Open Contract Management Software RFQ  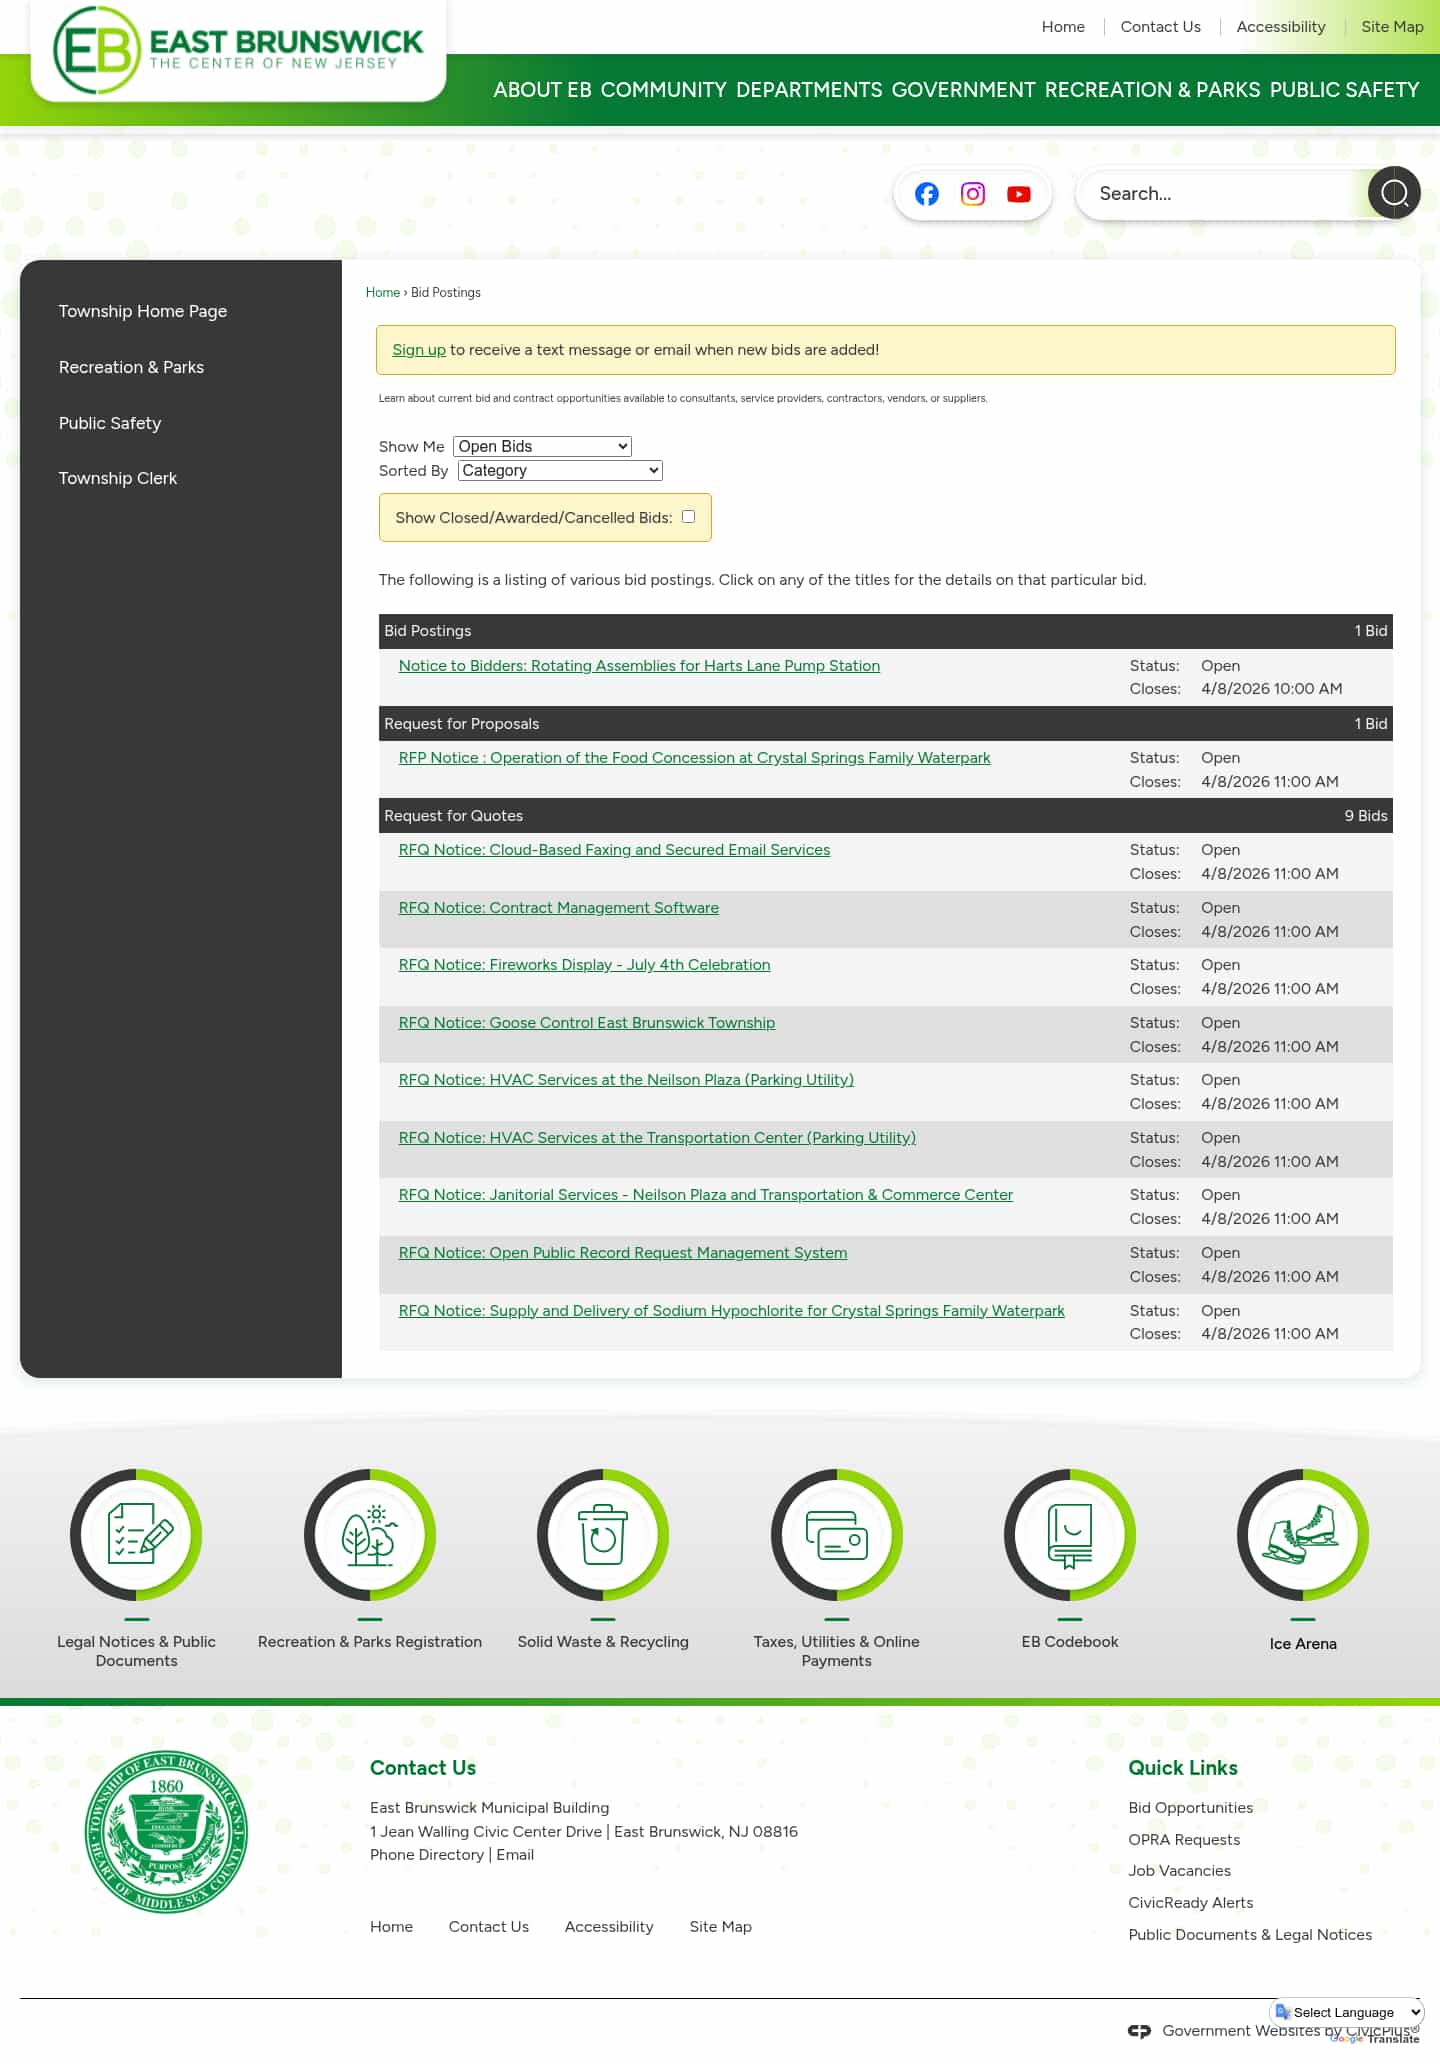pos(559,908)
